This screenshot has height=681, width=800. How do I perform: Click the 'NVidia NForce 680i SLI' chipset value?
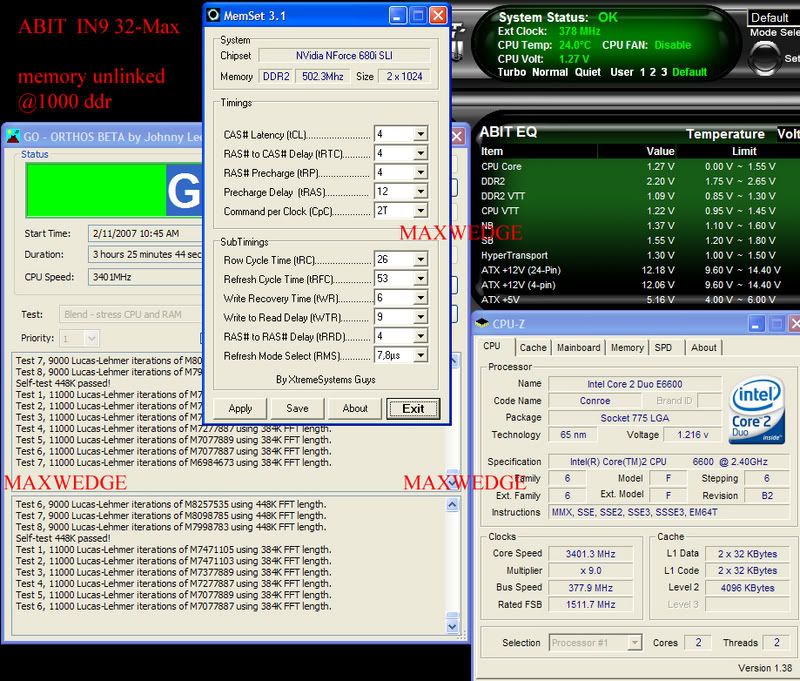(x=344, y=56)
